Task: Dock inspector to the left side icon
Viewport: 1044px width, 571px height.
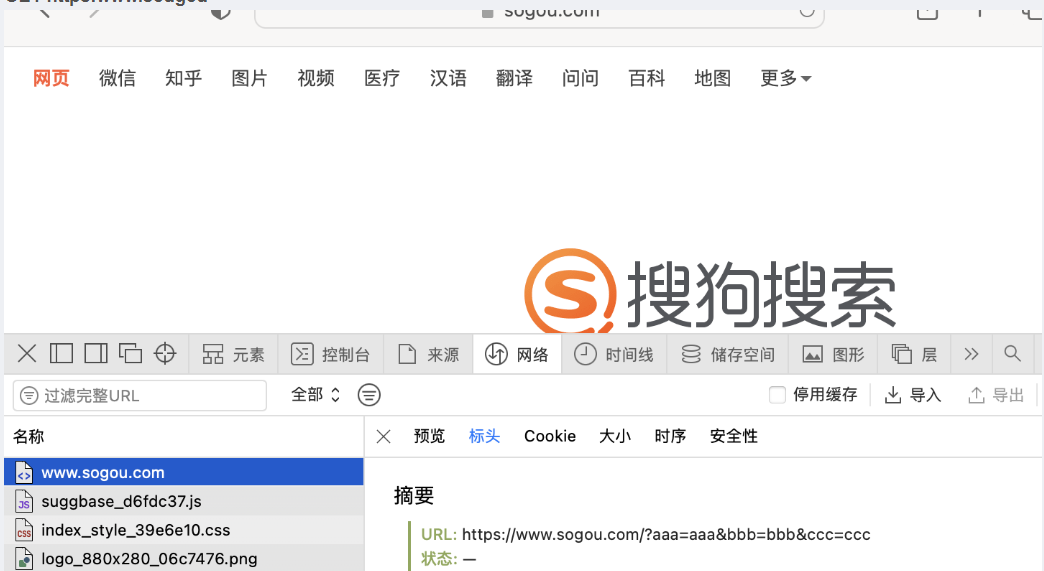Action: [61, 353]
